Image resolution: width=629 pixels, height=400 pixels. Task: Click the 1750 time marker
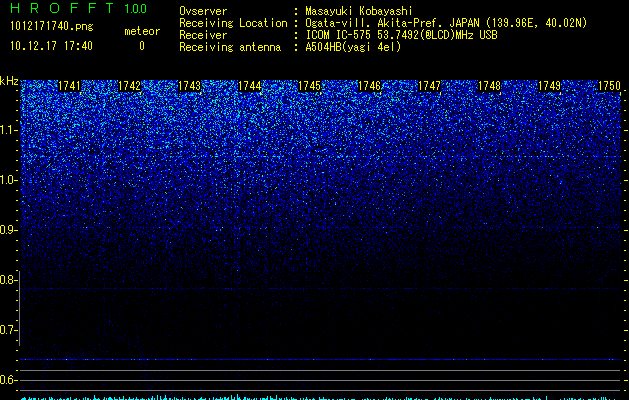click(609, 86)
